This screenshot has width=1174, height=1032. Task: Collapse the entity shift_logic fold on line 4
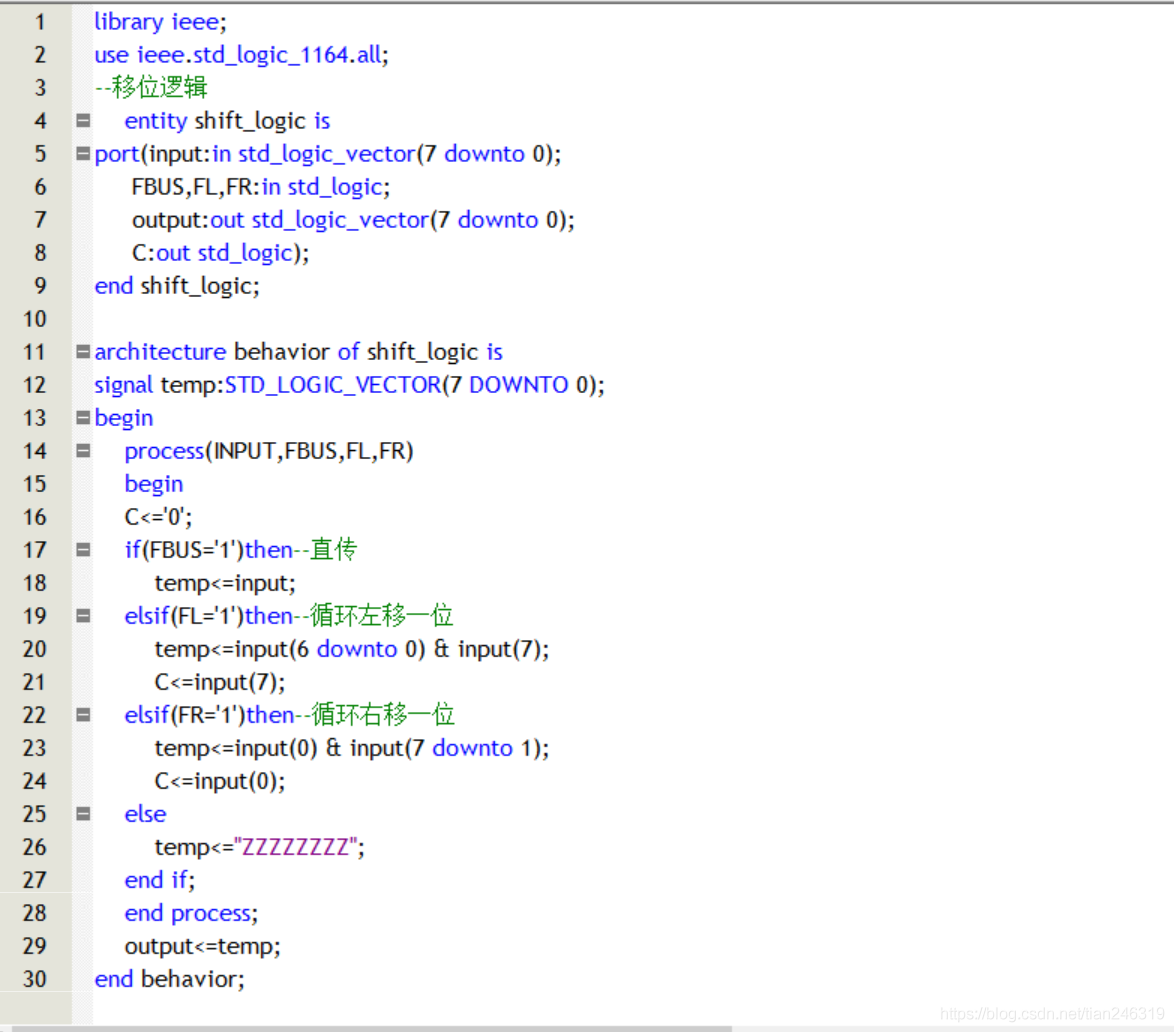83,121
